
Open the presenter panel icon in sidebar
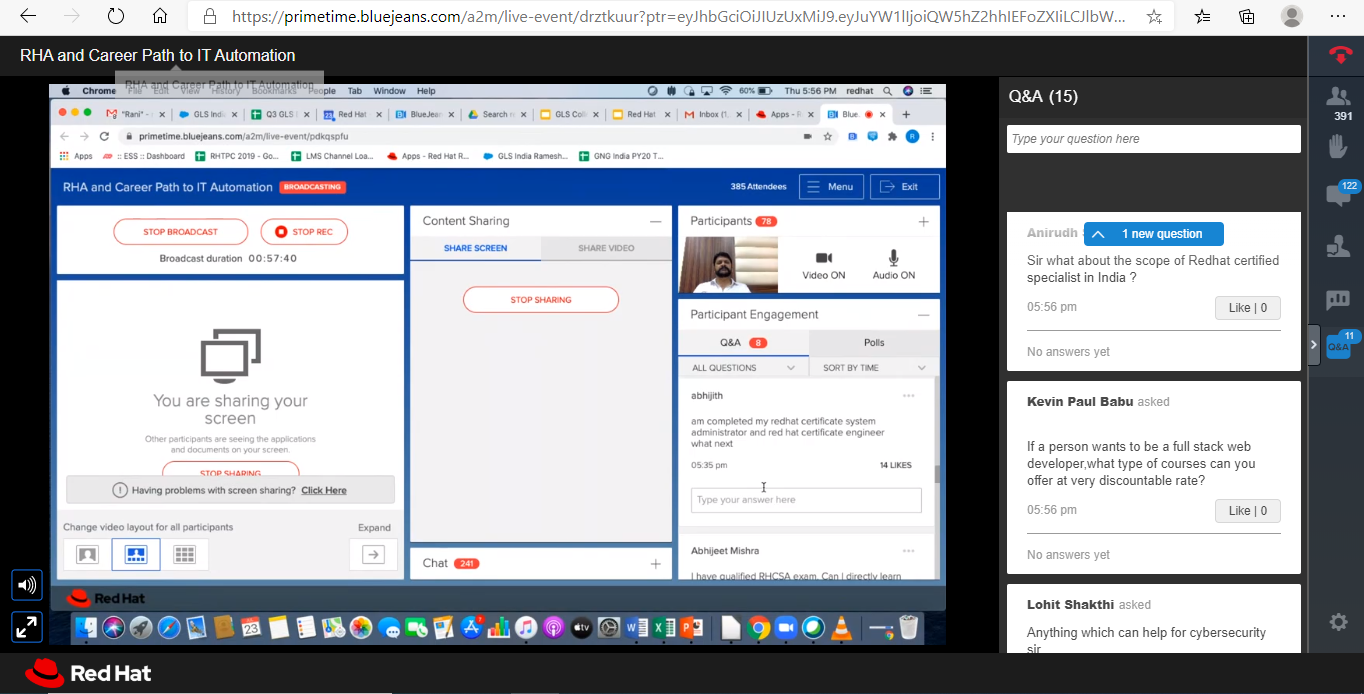point(1338,246)
